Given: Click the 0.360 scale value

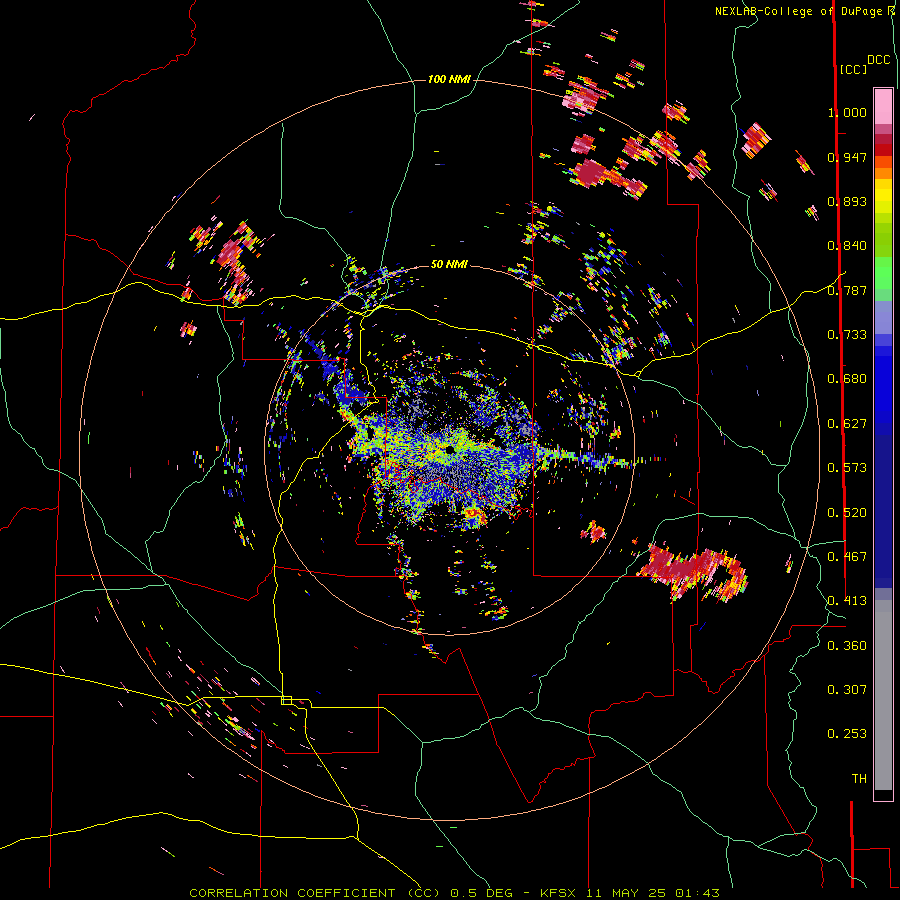Looking at the screenshot, I should pos(847,646).
